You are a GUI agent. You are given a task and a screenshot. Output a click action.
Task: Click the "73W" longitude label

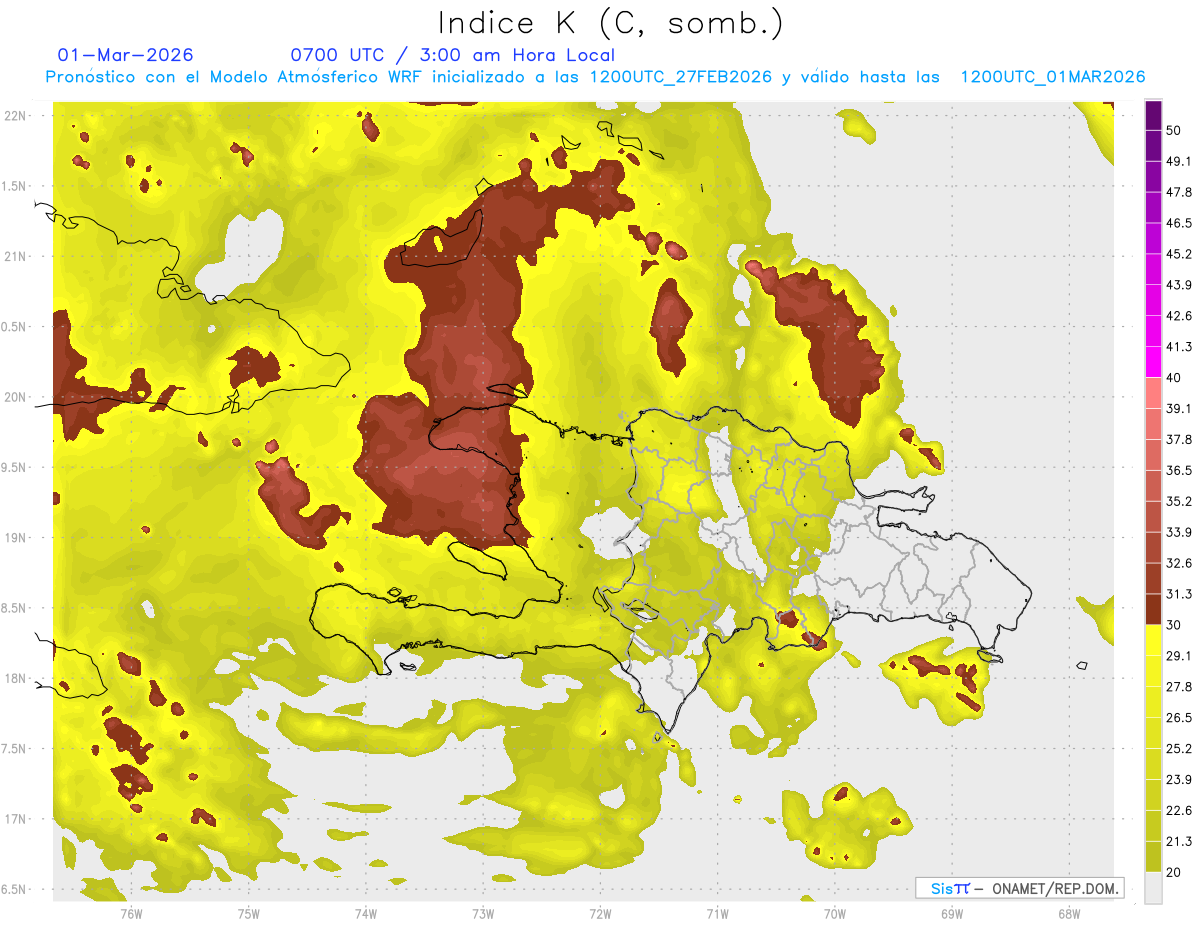pyautogui.click(x=483, y=913)
